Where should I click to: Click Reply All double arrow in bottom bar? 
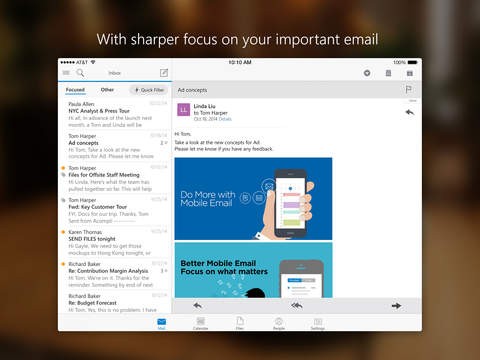point(297,305)
